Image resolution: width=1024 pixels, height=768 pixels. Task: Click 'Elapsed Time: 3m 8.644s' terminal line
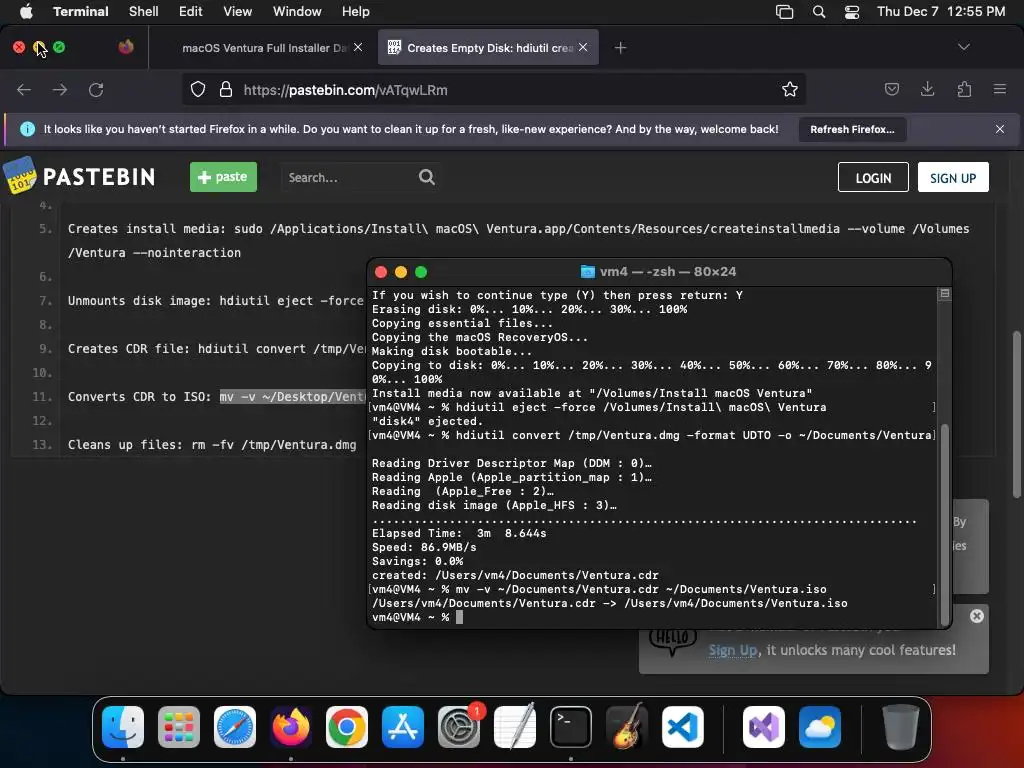(459, 534)
